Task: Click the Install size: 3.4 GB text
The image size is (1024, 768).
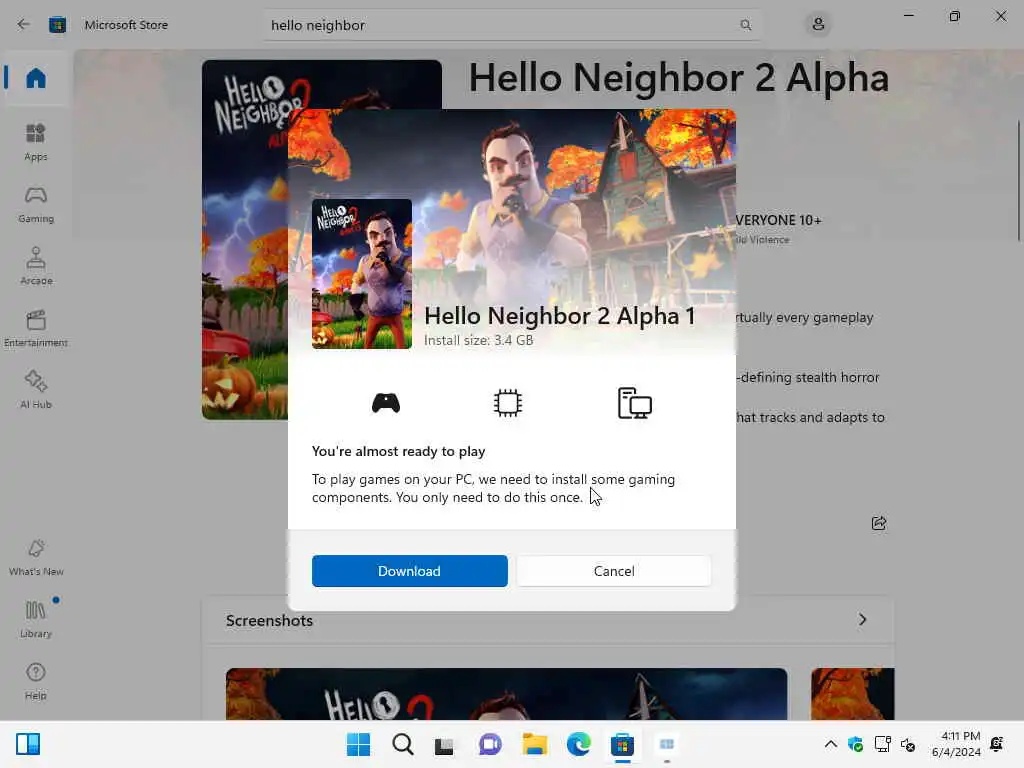Action: (479, 340)
